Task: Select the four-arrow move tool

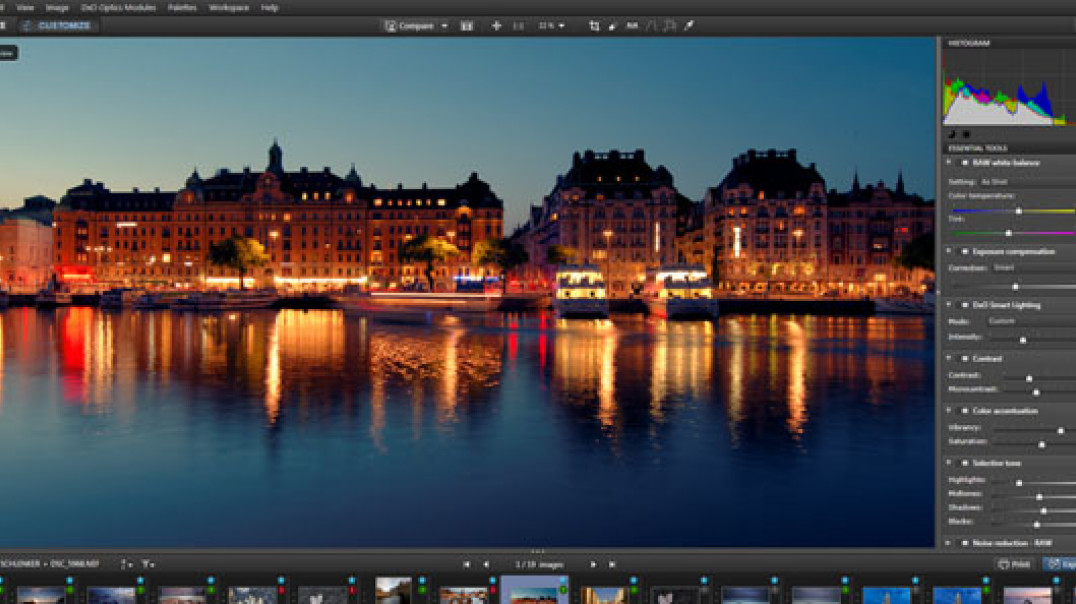Action: (496, 26)
